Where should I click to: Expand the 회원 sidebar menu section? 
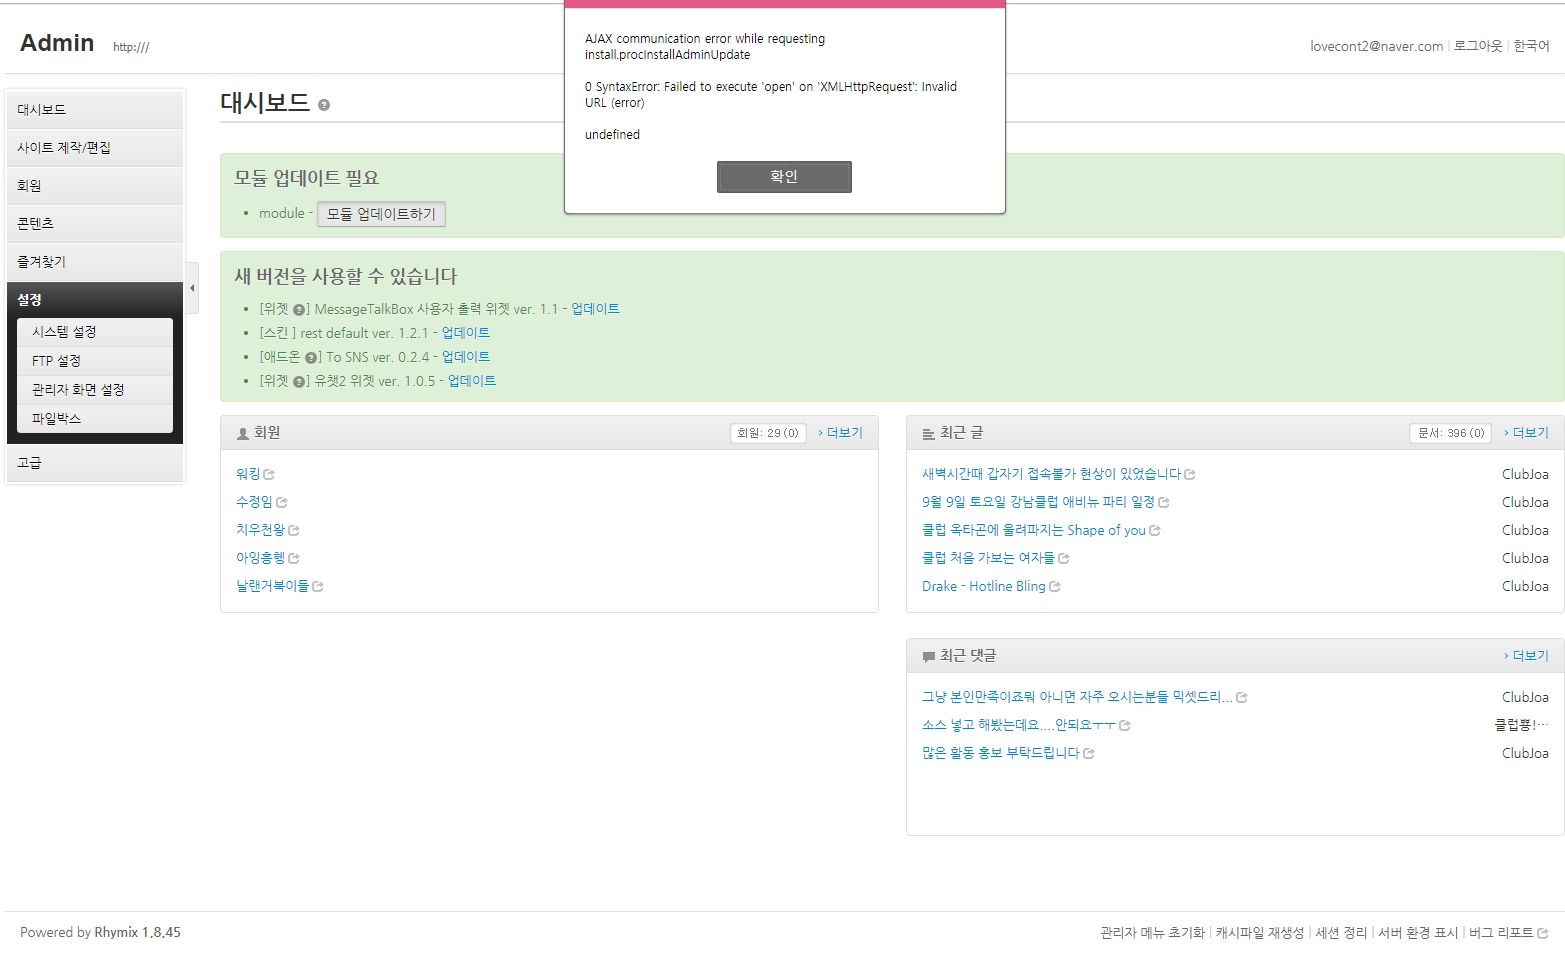[x=95, y=186]
